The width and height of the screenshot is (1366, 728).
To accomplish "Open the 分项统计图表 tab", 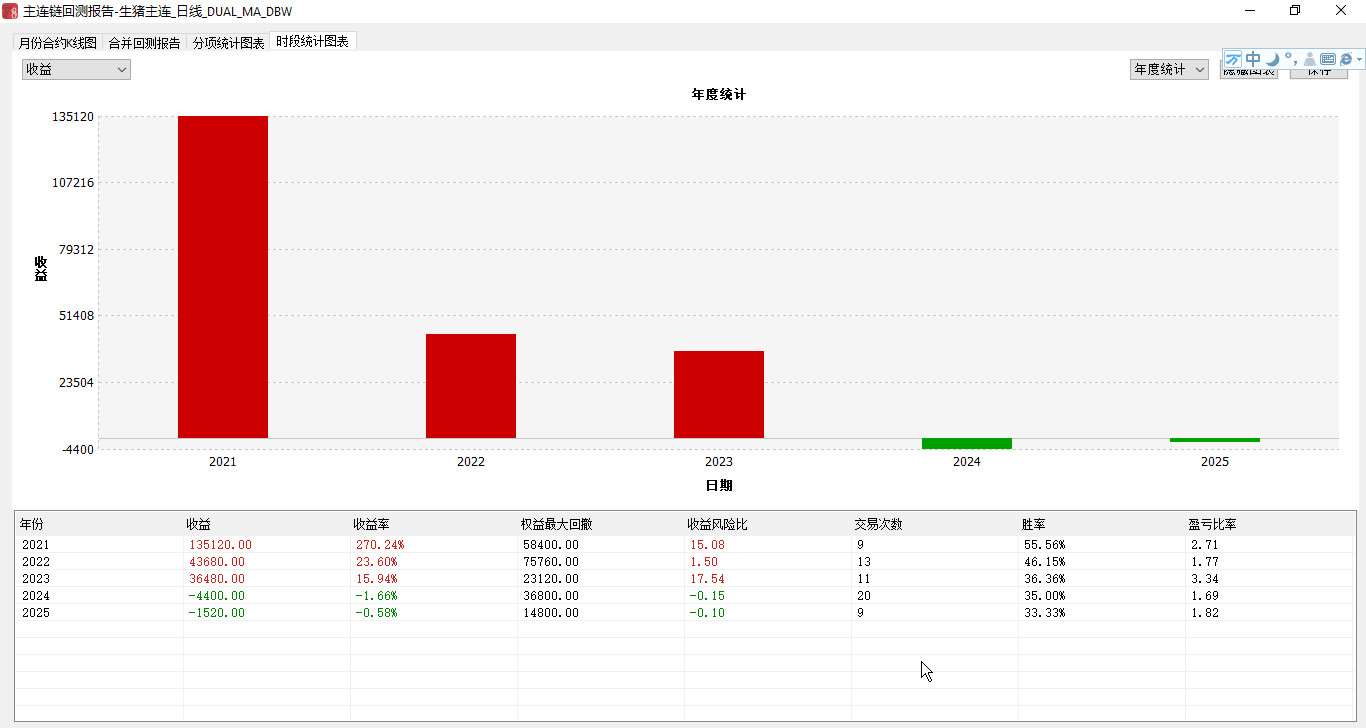I will tap(229, 43).
